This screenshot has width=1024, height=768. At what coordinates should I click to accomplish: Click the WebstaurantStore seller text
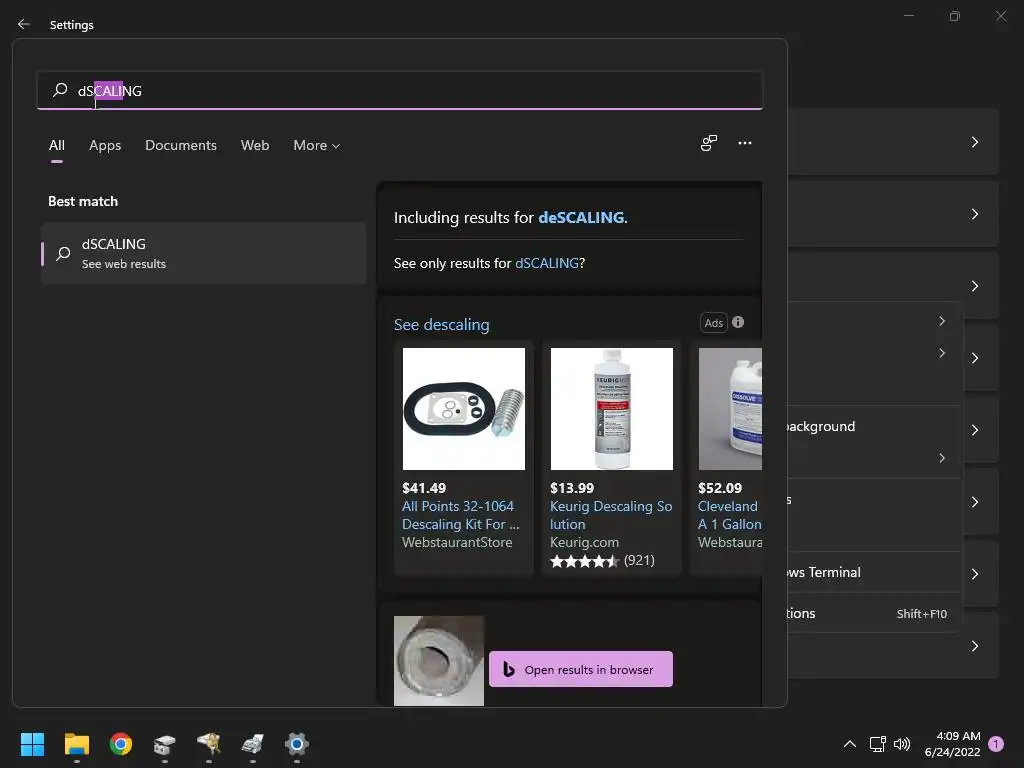tap(457, 542)
